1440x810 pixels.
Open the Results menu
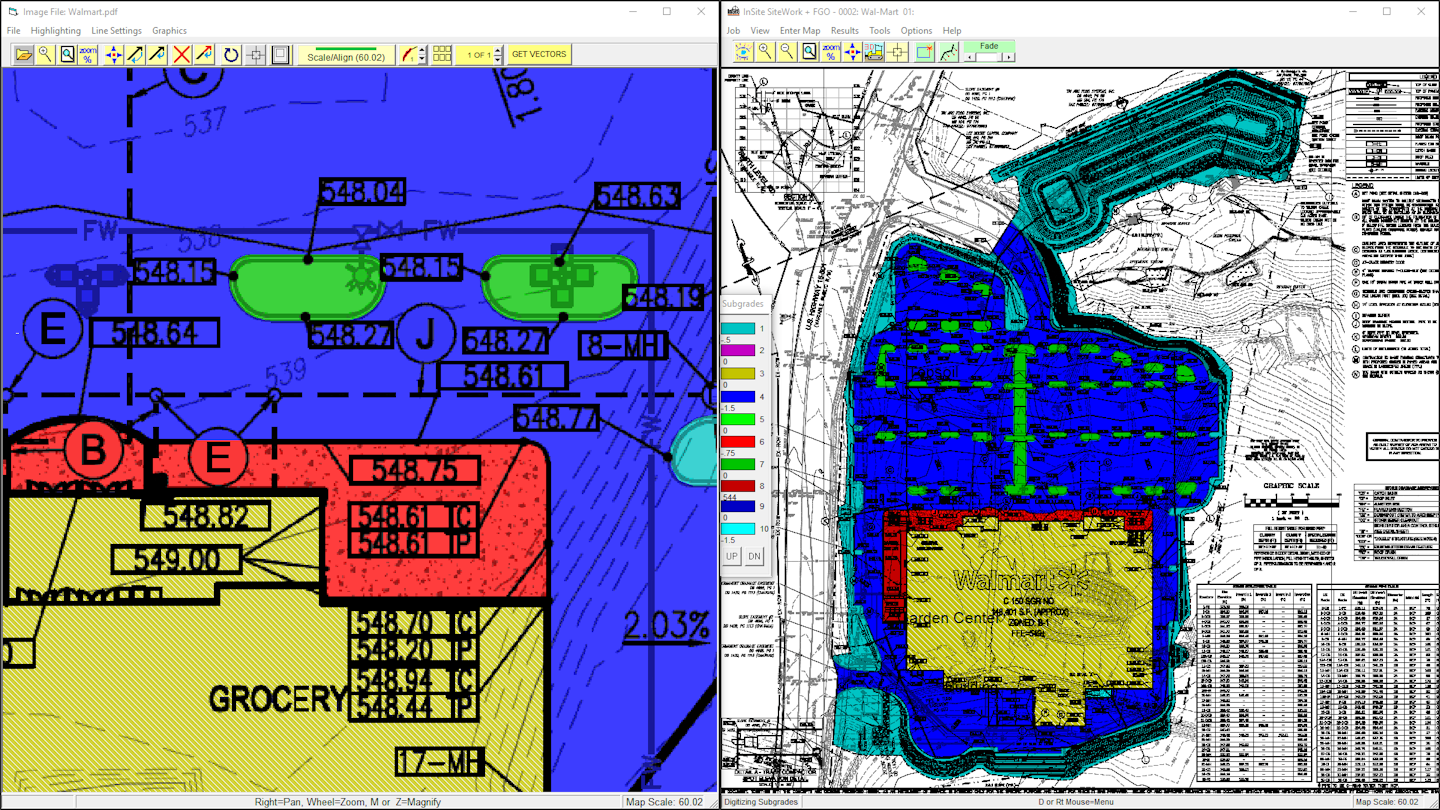tap(845, 31)
